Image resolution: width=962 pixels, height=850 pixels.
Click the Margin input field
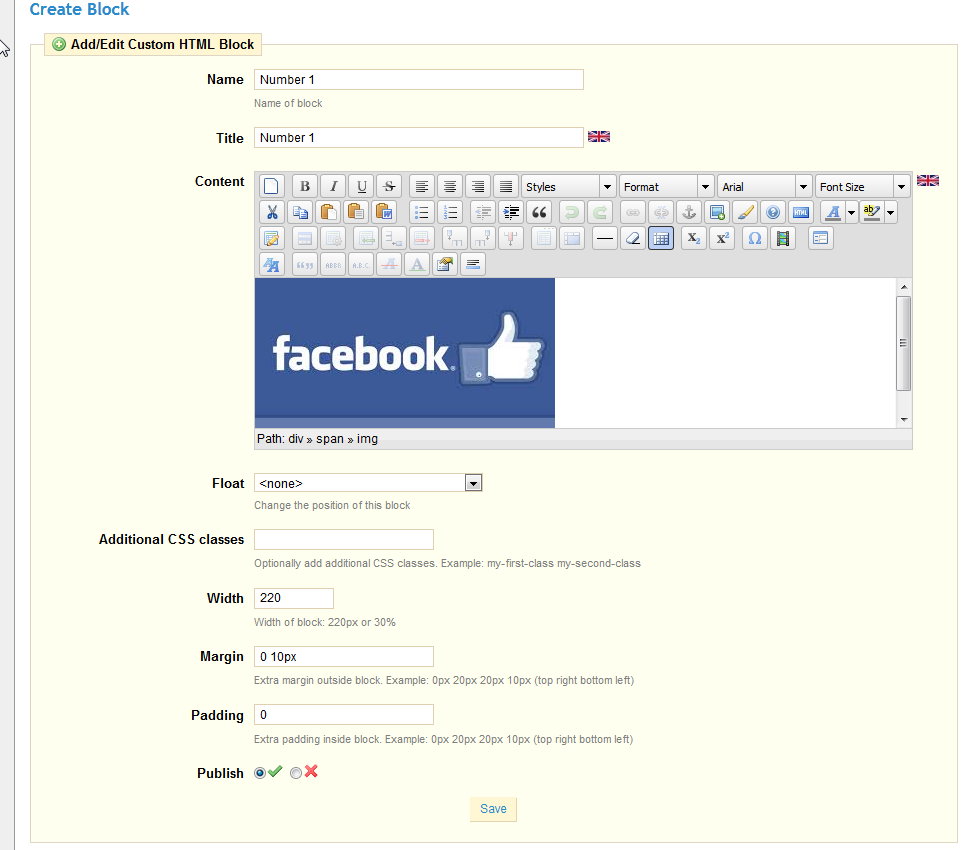point(344,657)
